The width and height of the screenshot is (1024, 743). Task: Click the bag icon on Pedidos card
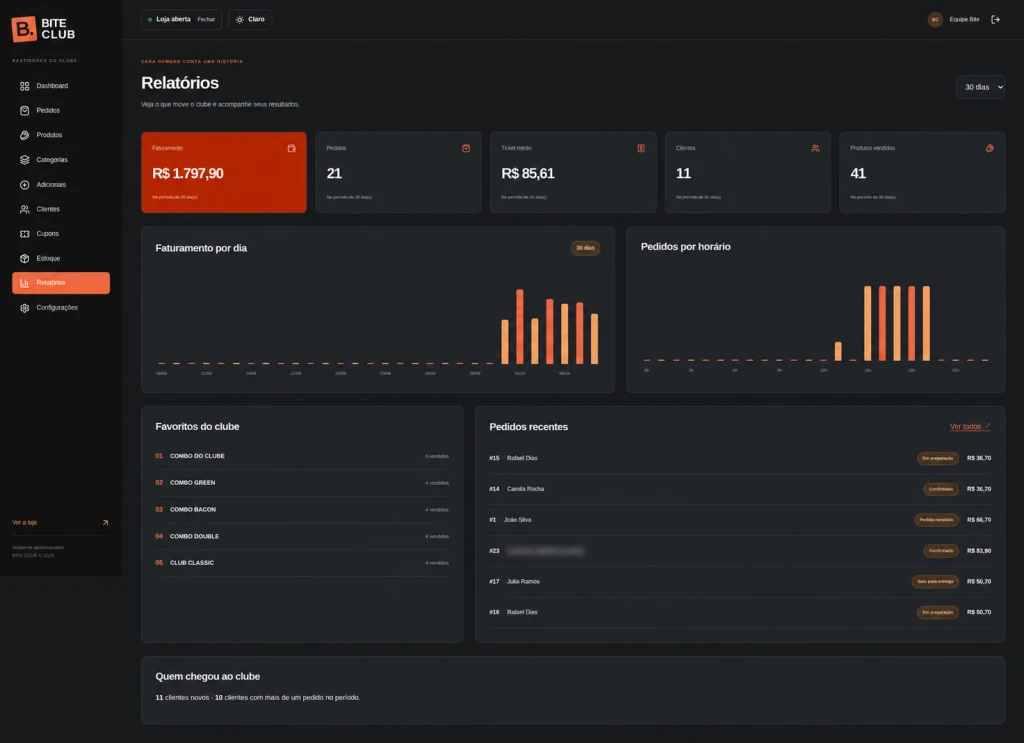point(466,148)
